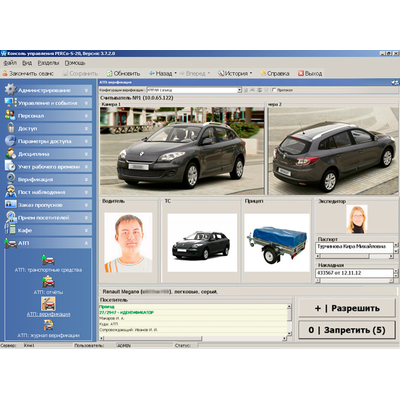Click the Параметры доступа icon

10,141
